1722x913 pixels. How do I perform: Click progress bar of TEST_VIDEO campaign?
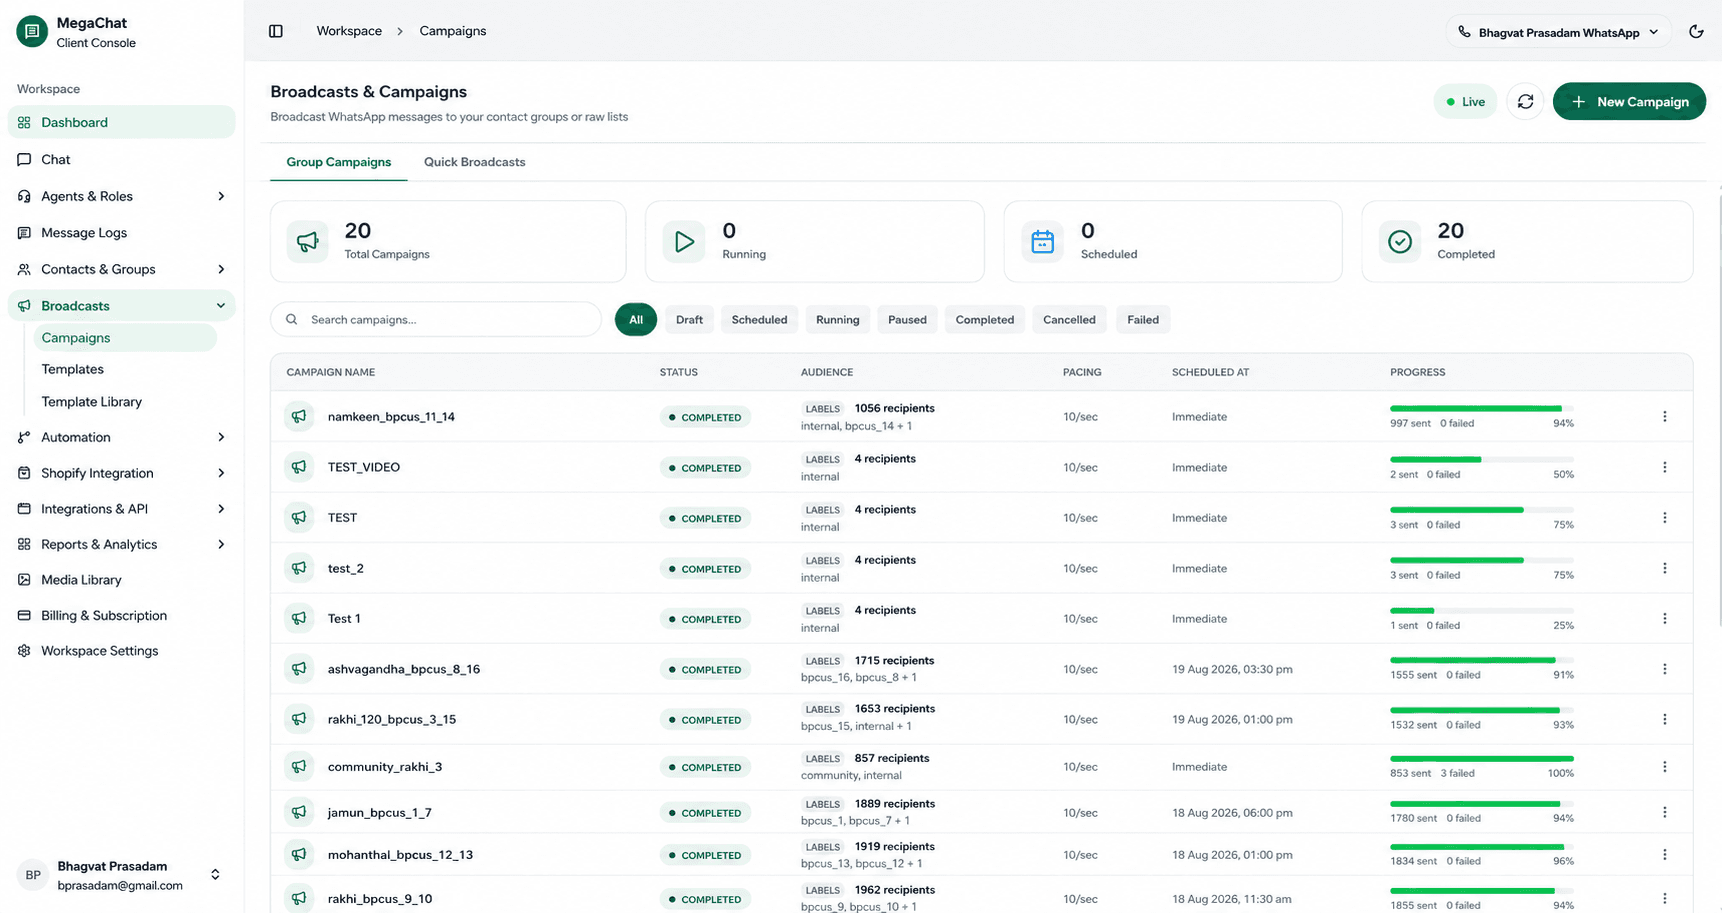coord(1482,460)
